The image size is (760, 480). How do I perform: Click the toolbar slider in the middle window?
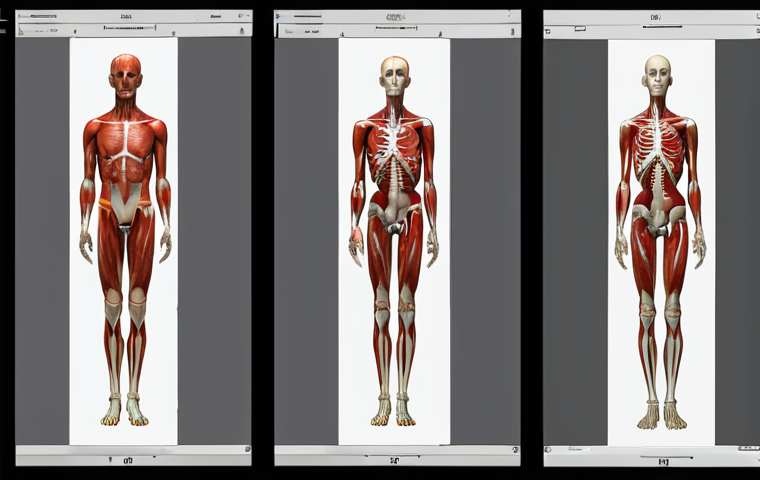tap(396, 28)
